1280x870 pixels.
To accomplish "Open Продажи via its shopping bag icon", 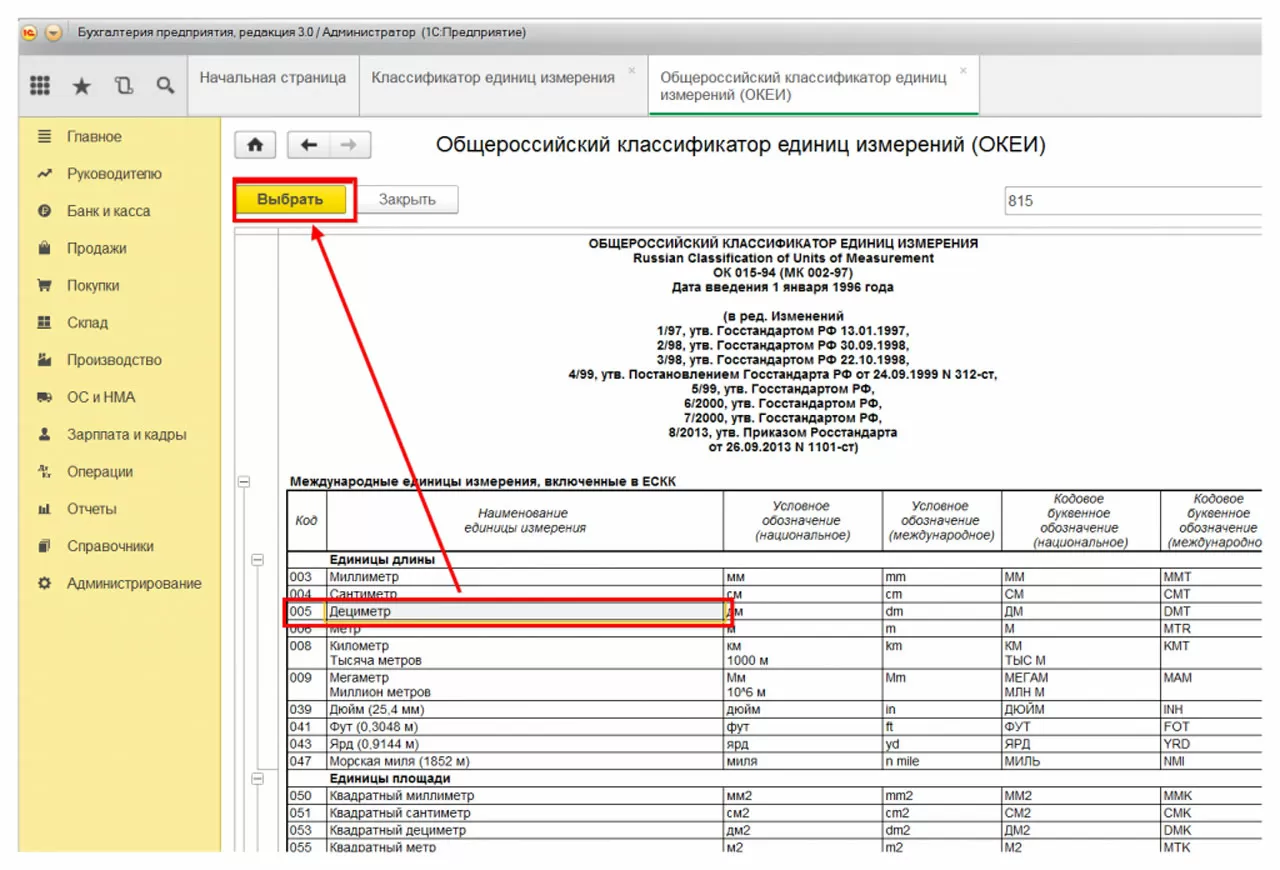I will tap(44, 248).
